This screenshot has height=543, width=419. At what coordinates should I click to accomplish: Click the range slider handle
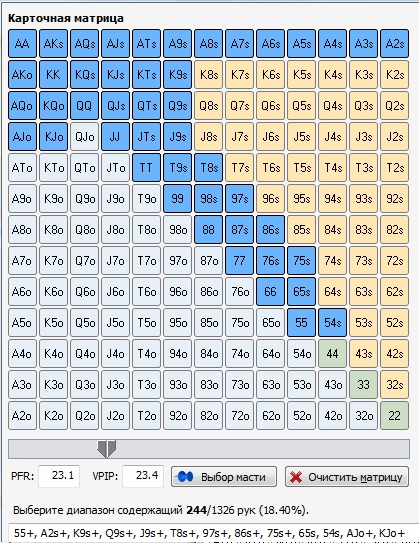pyautogui.click(x=106, y=449)
